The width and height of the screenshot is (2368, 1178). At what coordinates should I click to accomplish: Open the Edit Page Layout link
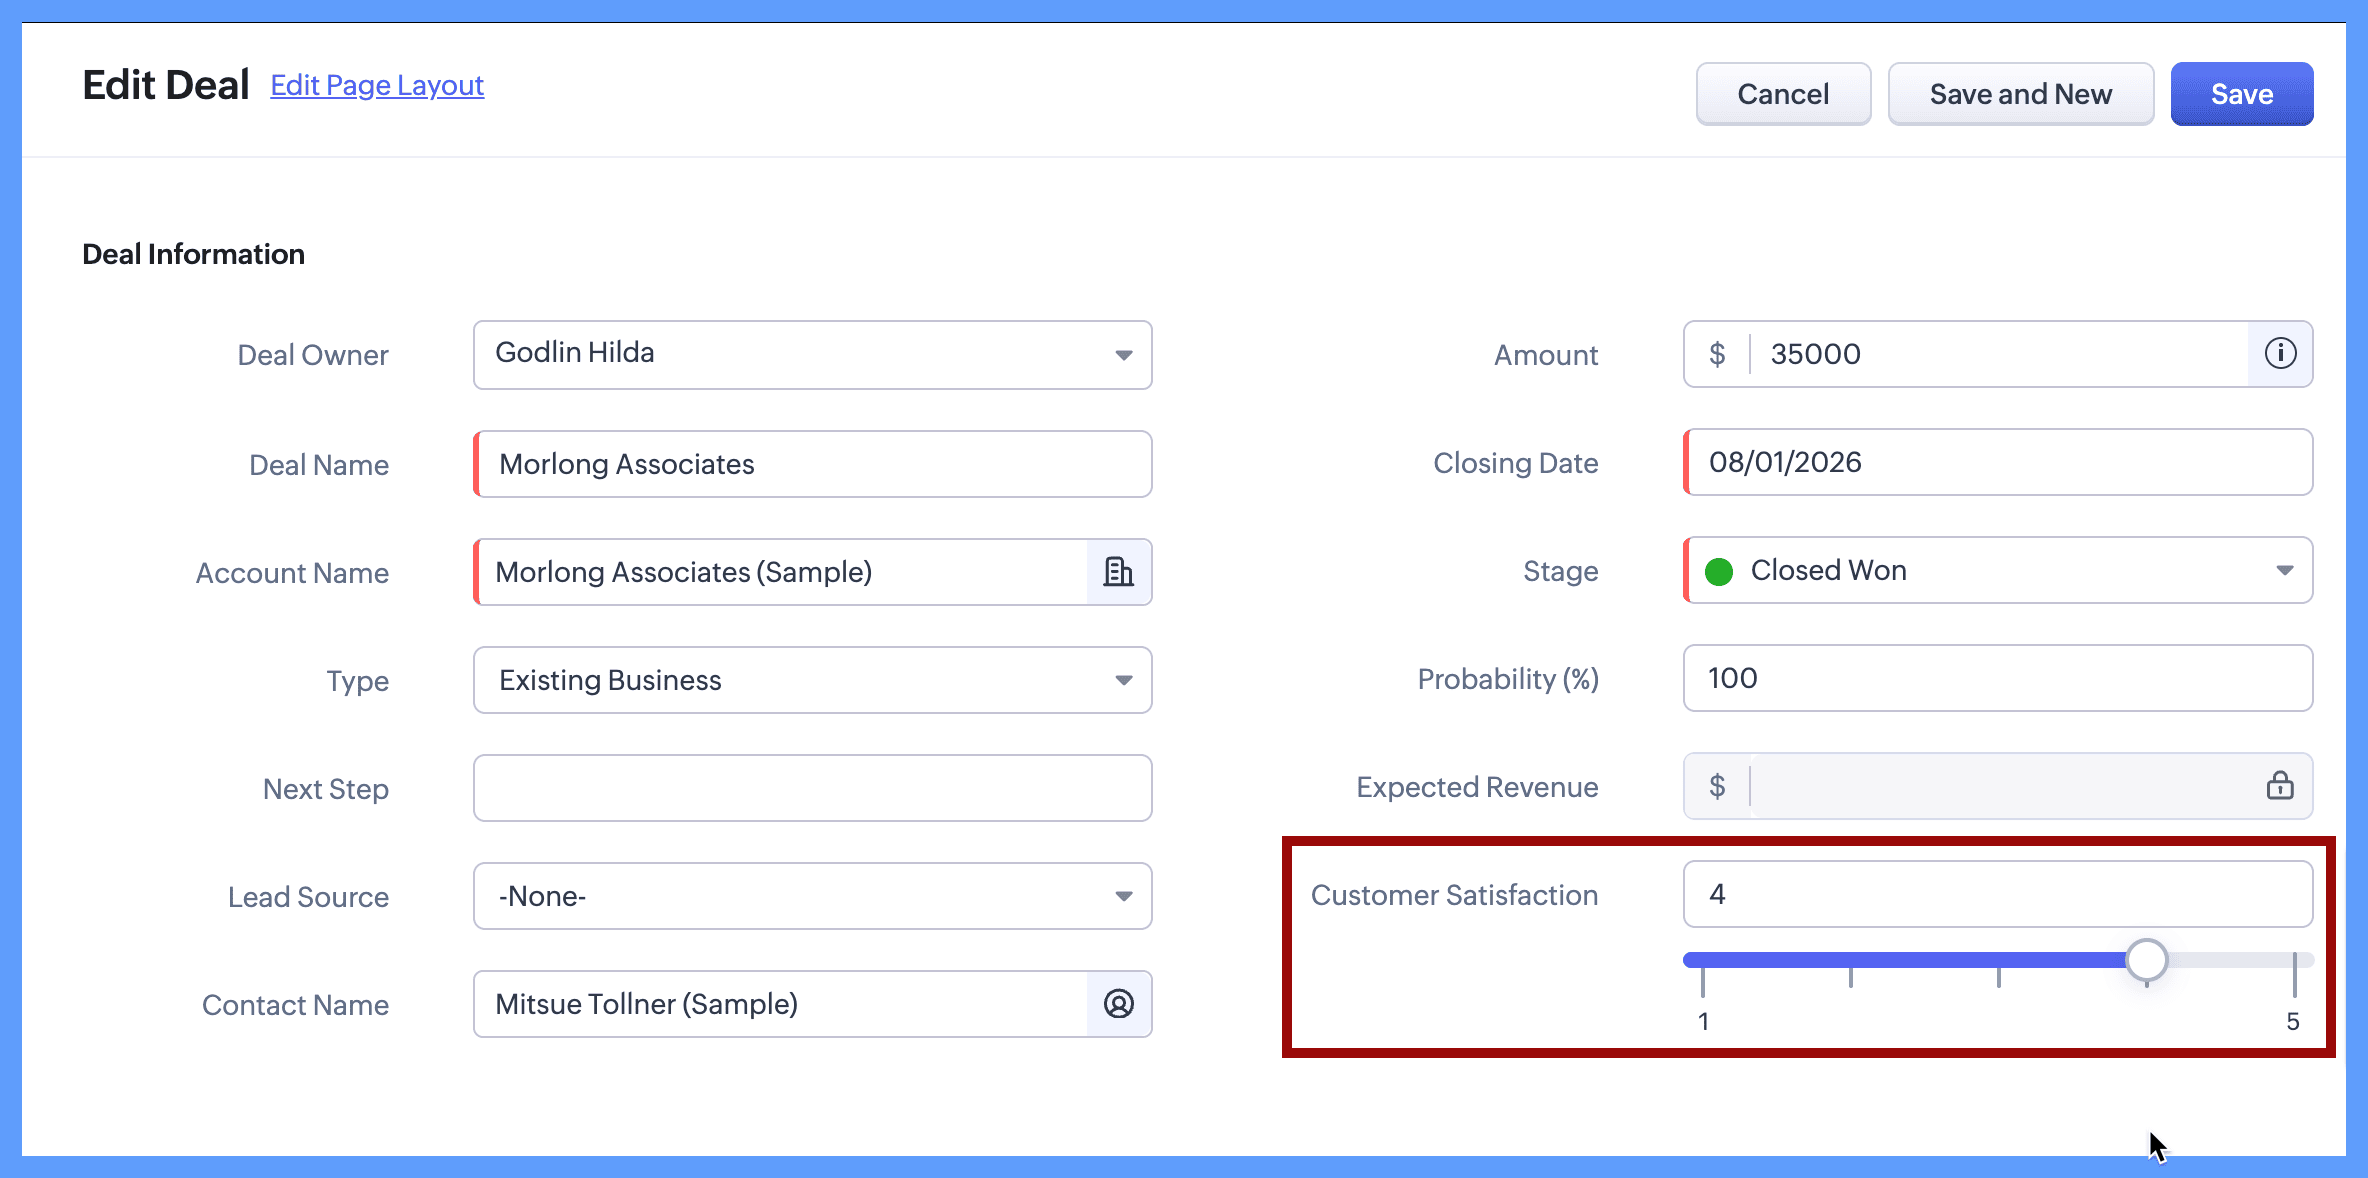(x=377, y=86)
